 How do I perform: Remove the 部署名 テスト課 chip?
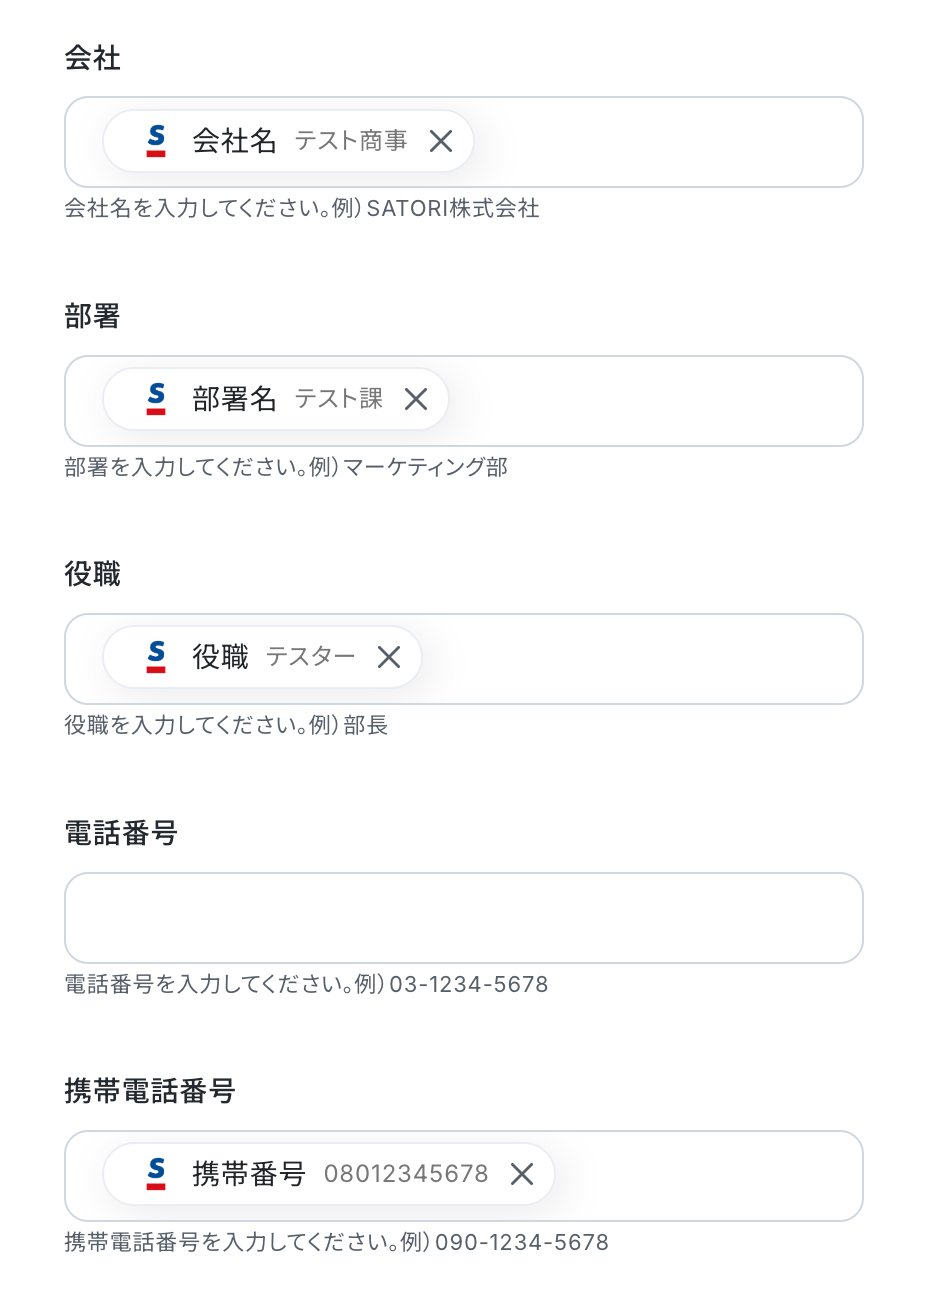[416, 399]
